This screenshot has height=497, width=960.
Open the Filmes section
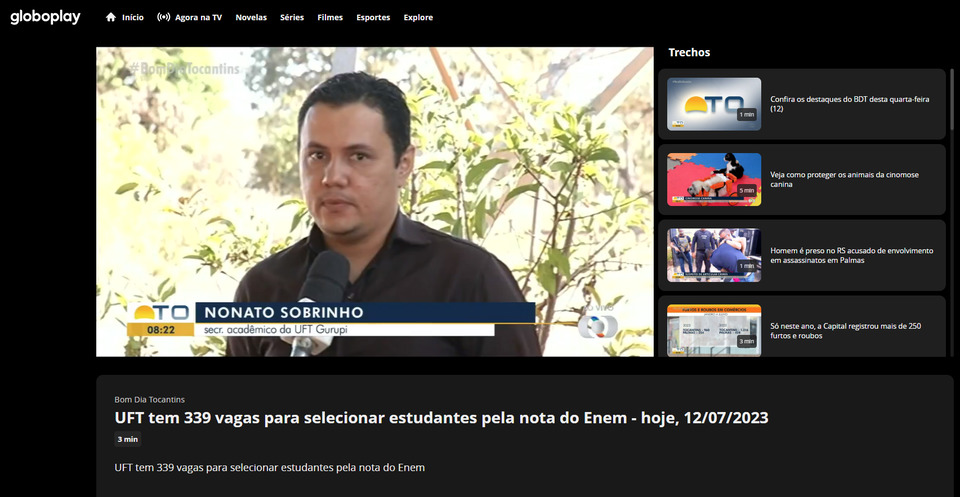pyautogui.click(x=330, y=18)
